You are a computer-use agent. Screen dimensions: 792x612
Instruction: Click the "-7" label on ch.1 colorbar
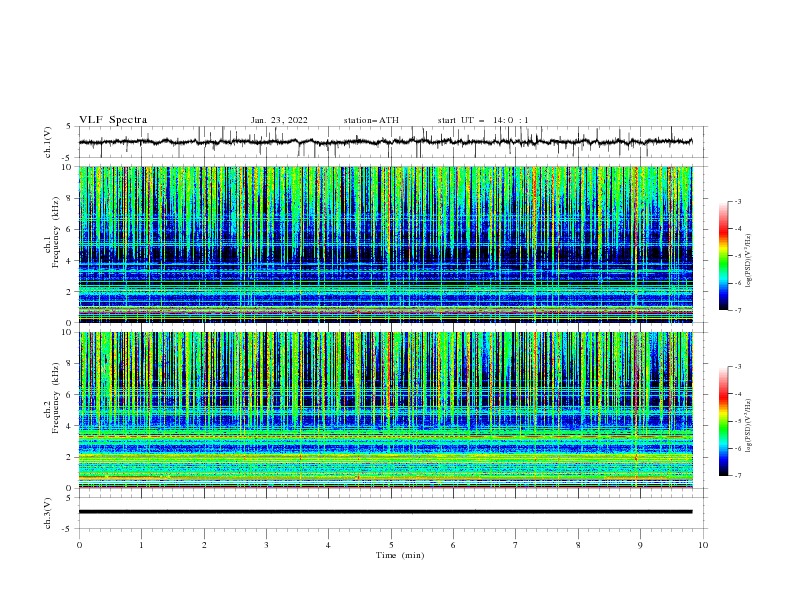[x=737, y=311]
